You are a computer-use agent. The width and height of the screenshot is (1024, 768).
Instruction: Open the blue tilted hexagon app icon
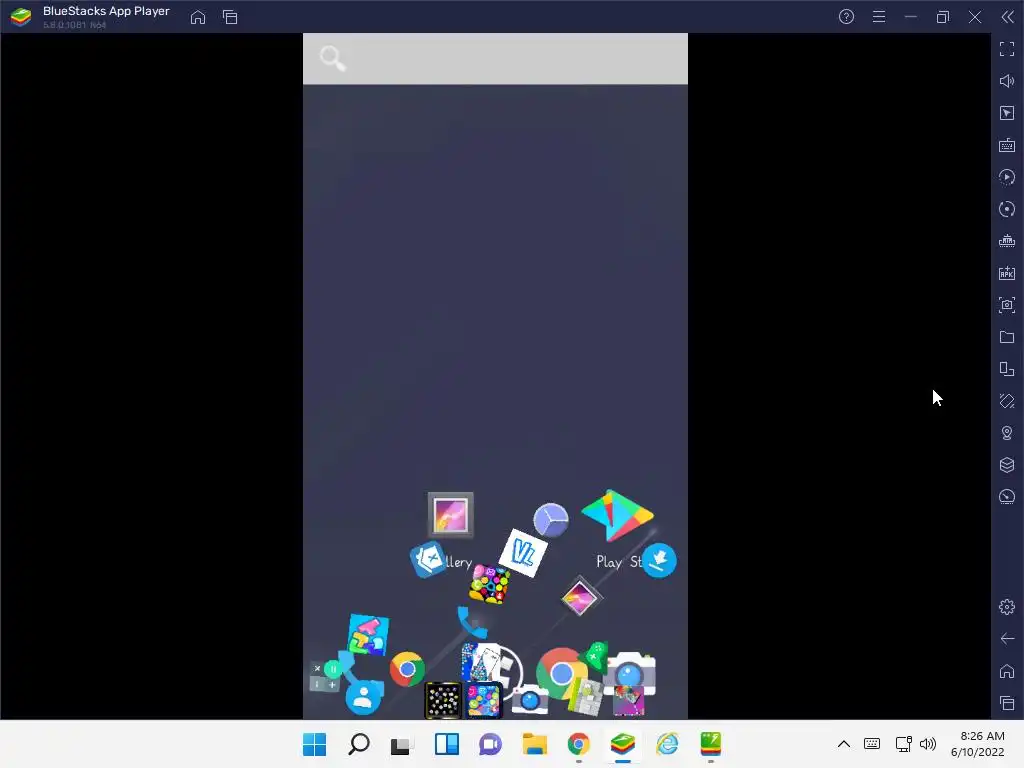coord(428,559)
